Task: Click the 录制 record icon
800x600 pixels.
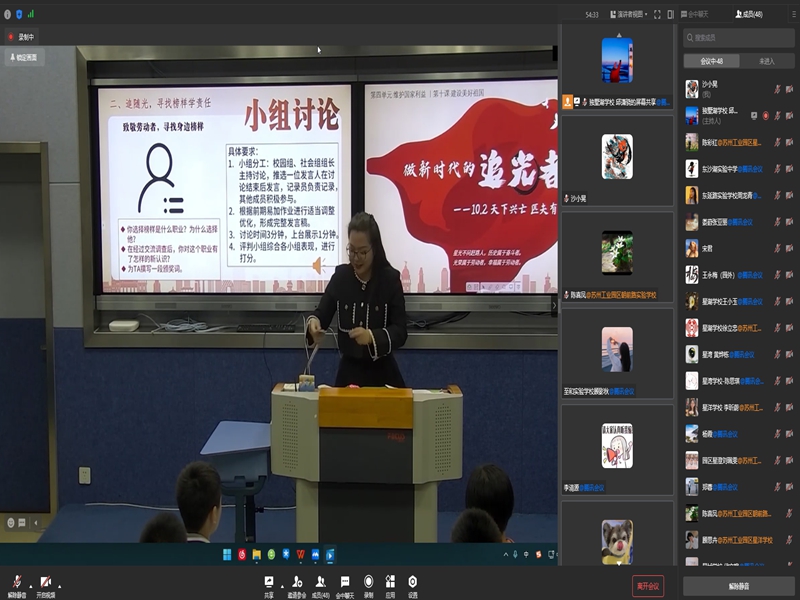Action: click(368, 586)
